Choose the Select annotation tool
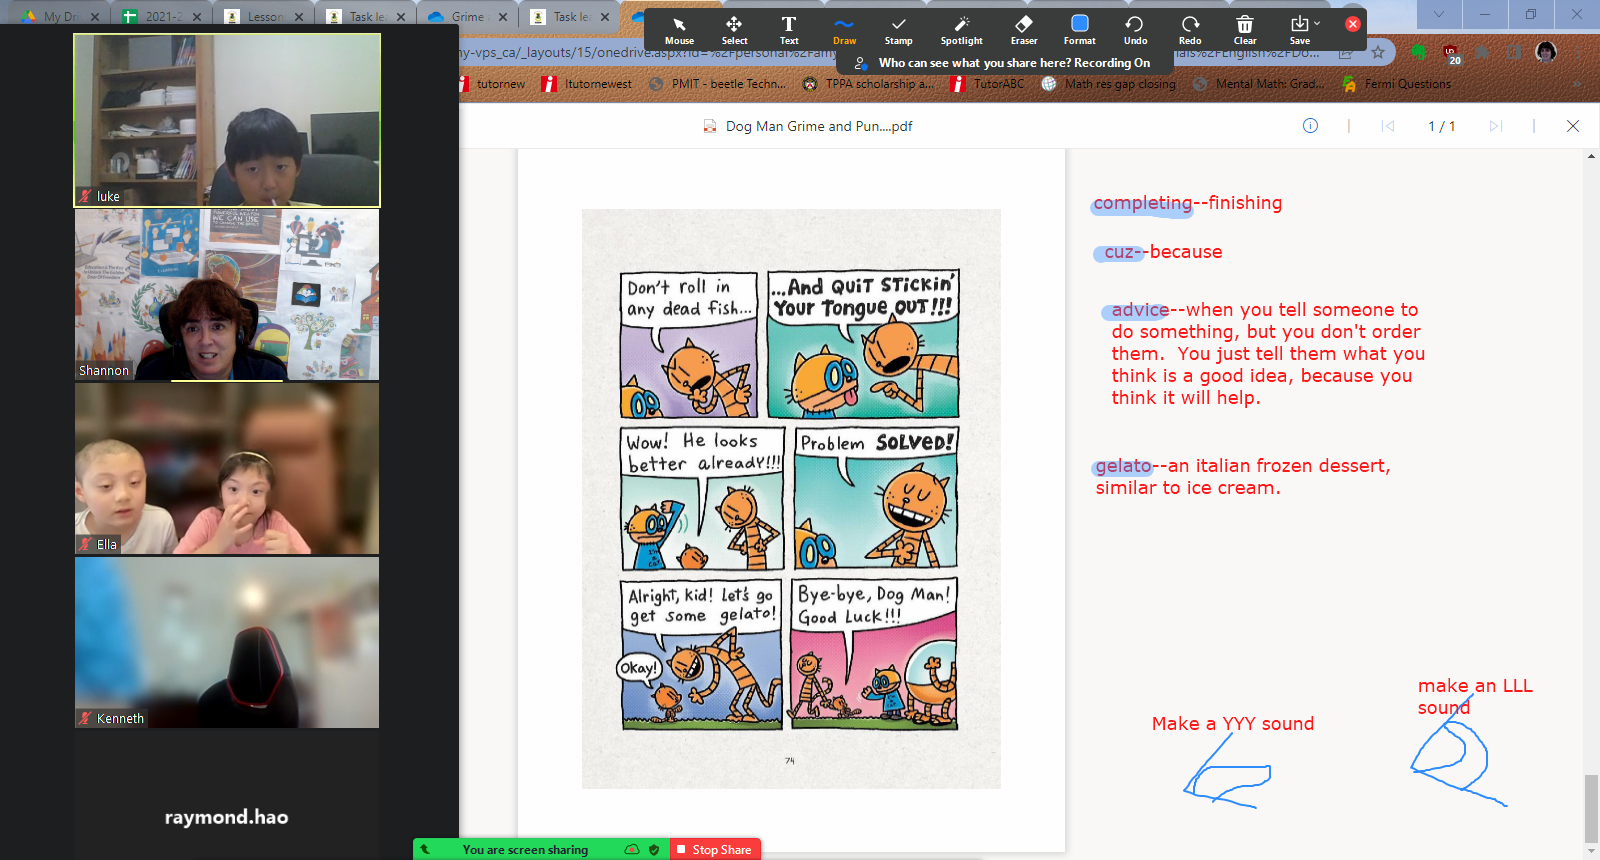The image size is (1600, 860). [734, 30]
